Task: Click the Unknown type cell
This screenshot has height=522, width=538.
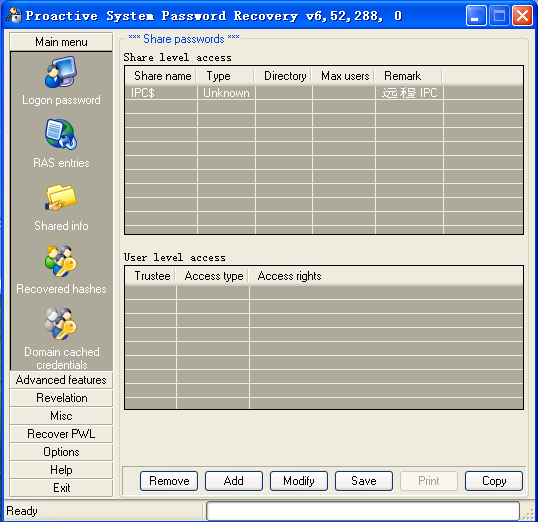Action: [226, 93]
